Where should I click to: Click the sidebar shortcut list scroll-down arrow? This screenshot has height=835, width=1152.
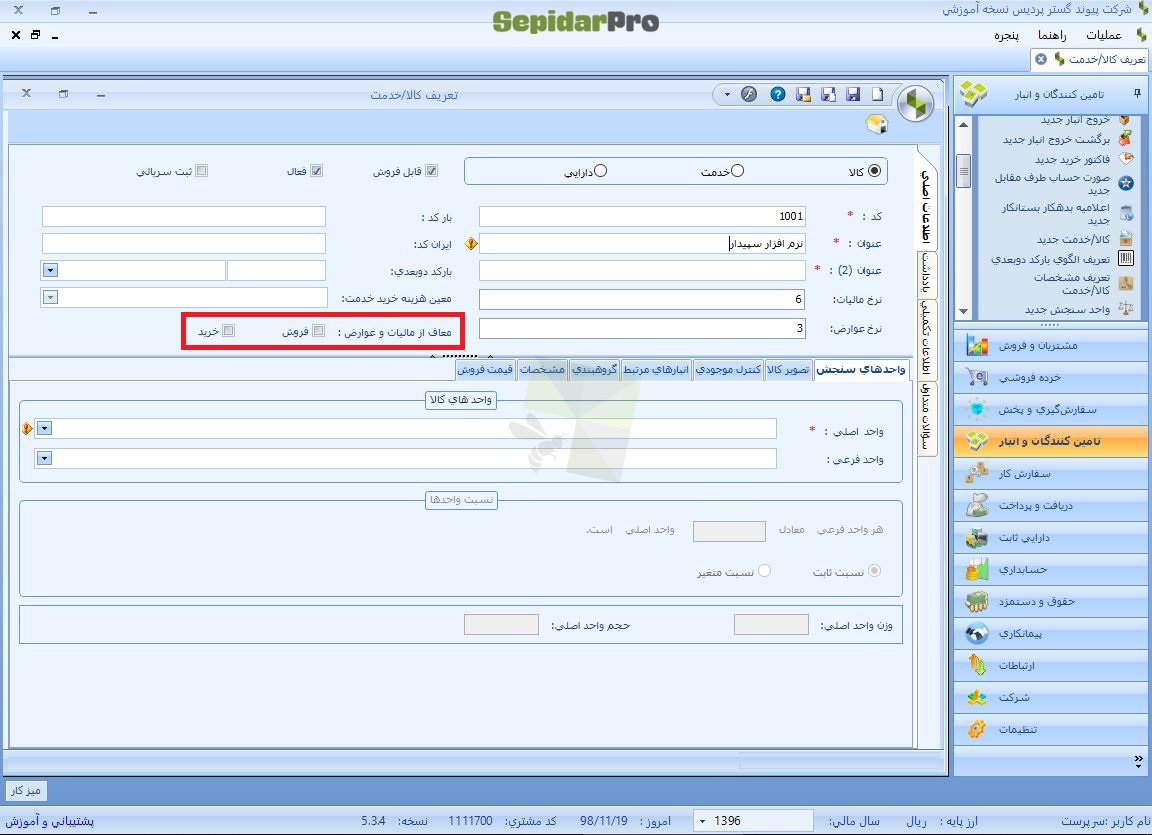[x=963, y=311]
